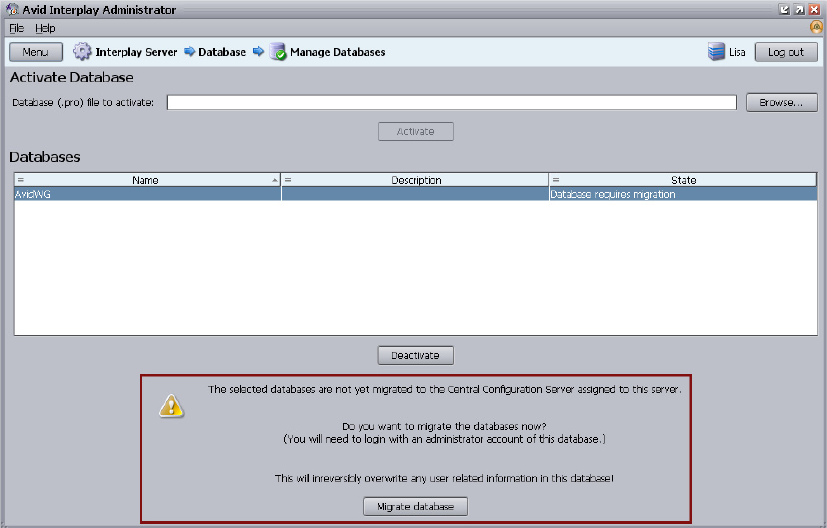Click the Menu button
This screenshot has width=827, height=528.
tap(36, 52)
